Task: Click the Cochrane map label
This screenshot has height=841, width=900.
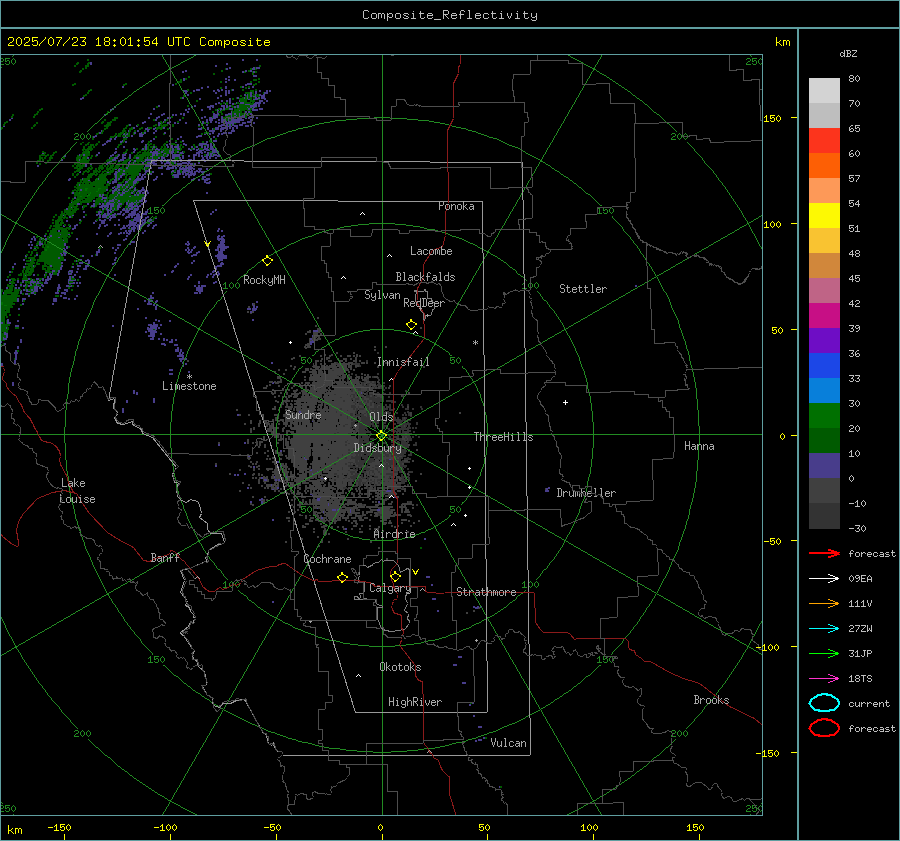Action: coord(327,559)
